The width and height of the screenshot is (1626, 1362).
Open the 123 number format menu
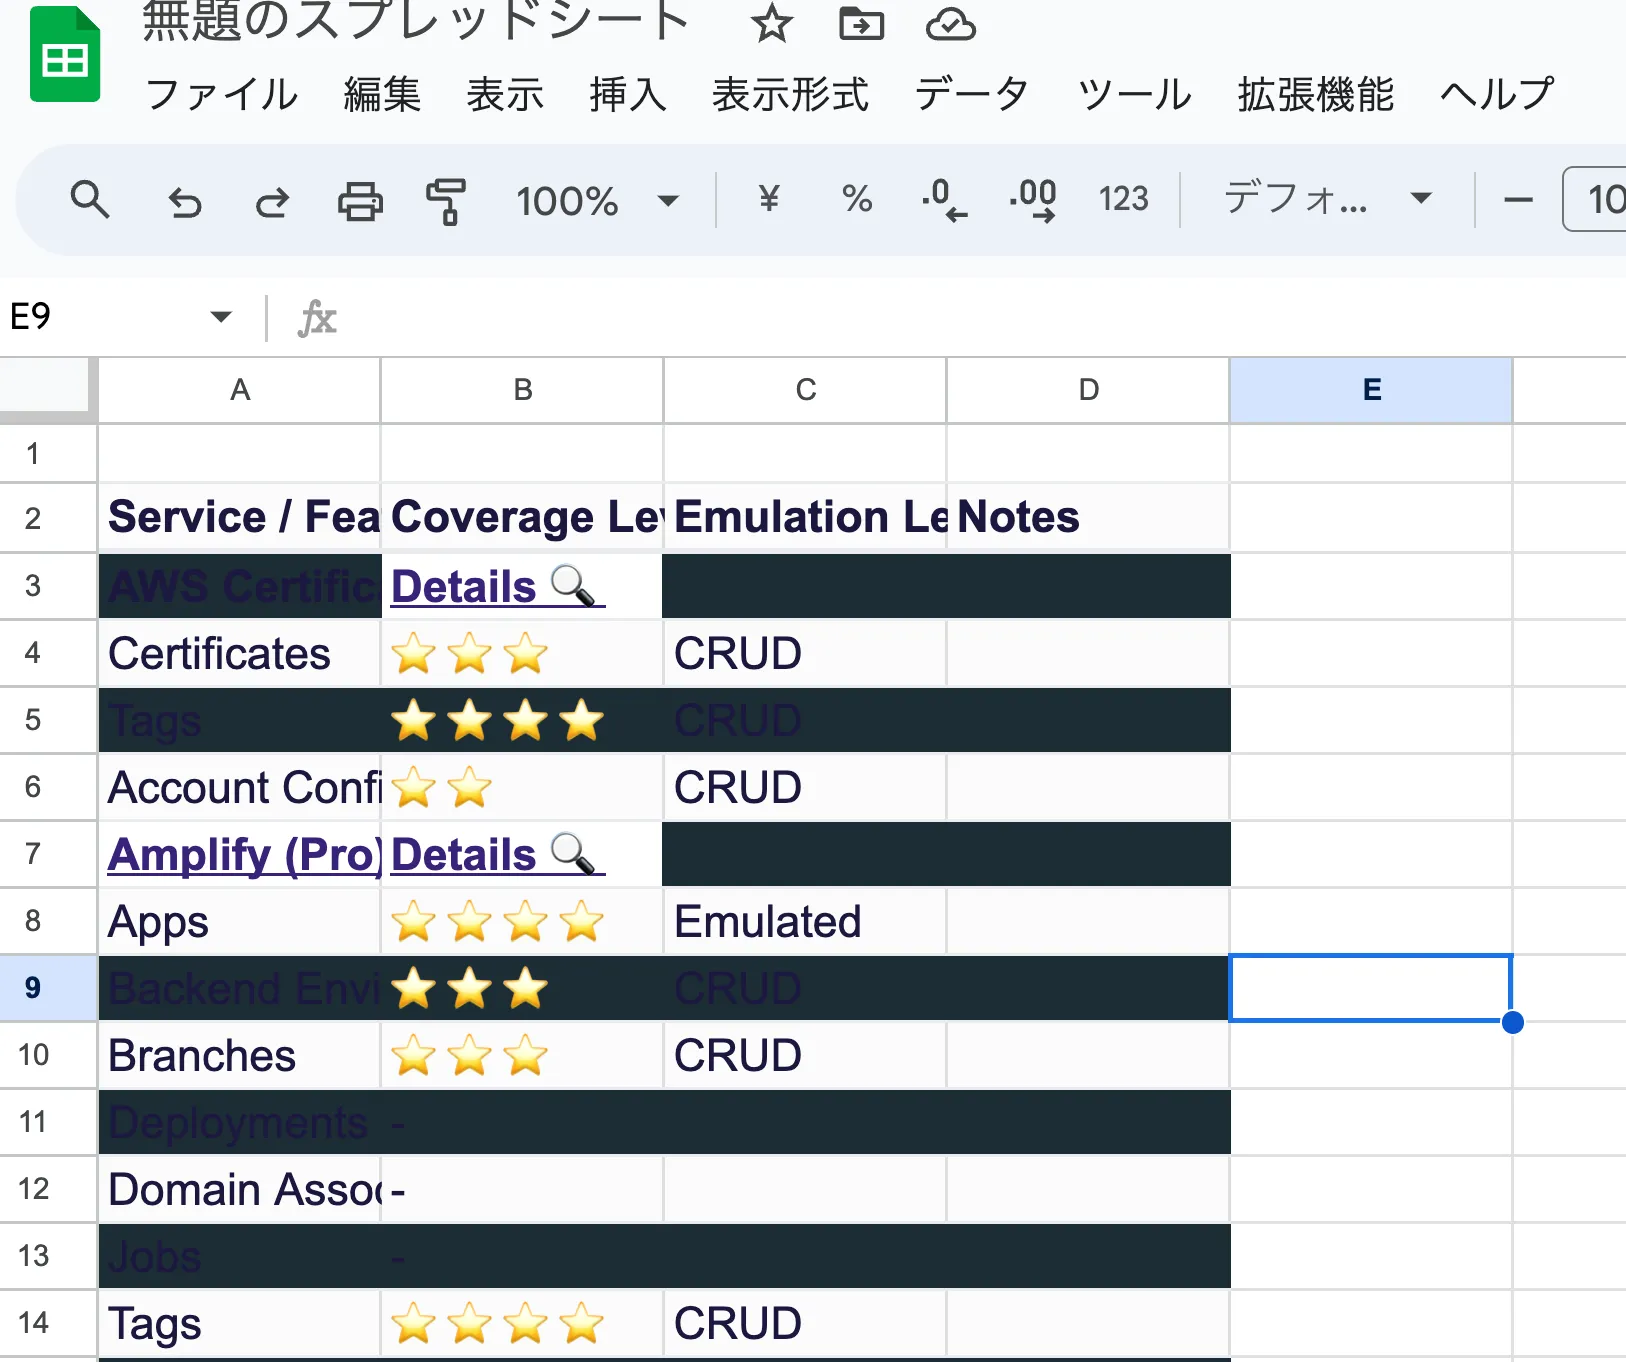(1123, 199)
